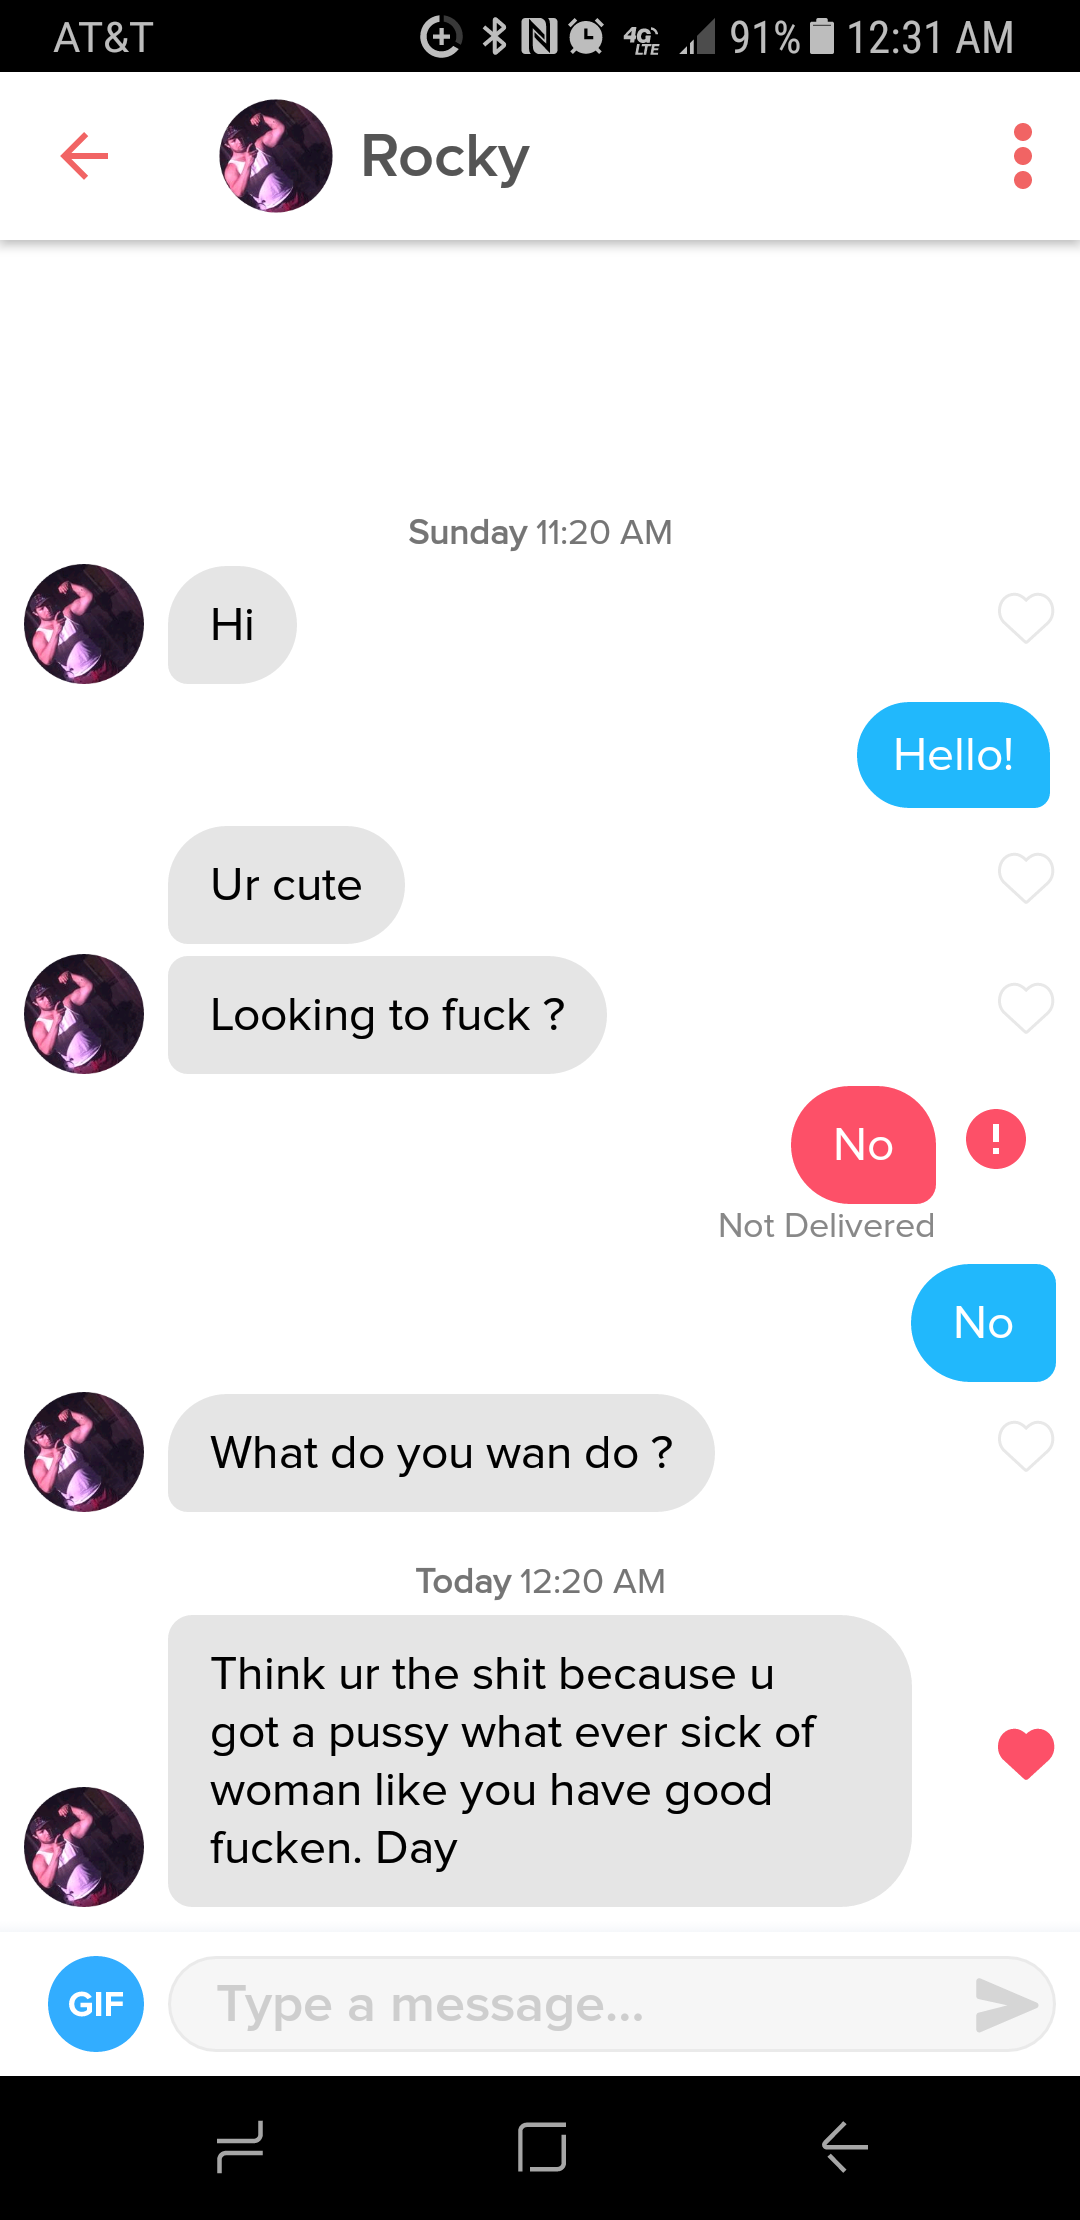Viewport: 1080px width, 2220px height.
Task: Tap the failed red "No" message bubble
Action: coord(863,1145)
